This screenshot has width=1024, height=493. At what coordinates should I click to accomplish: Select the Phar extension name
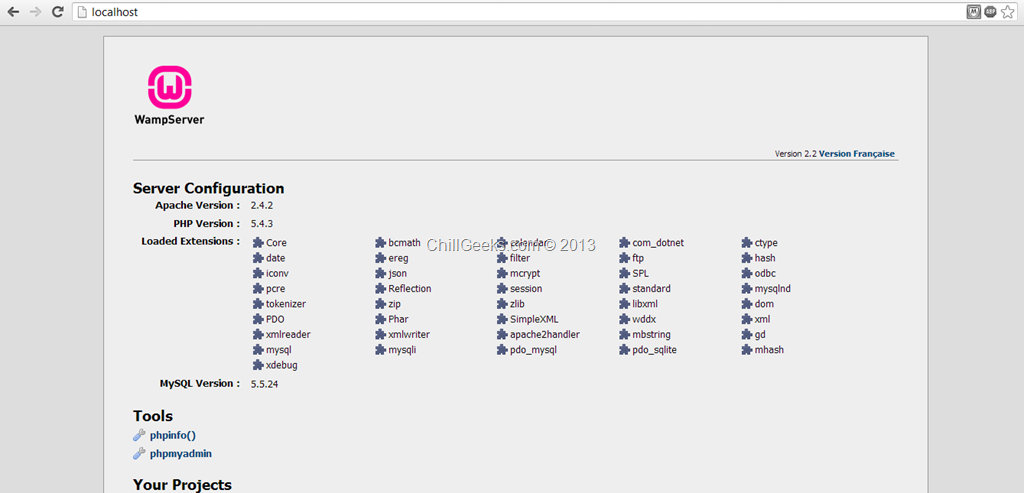398,319
